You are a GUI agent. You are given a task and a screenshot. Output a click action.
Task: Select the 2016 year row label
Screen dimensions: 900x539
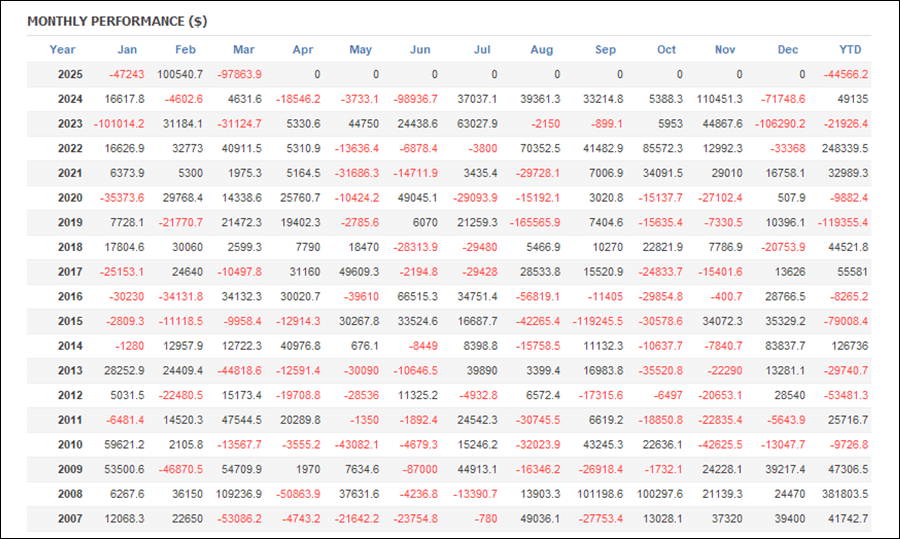point(70,297)
